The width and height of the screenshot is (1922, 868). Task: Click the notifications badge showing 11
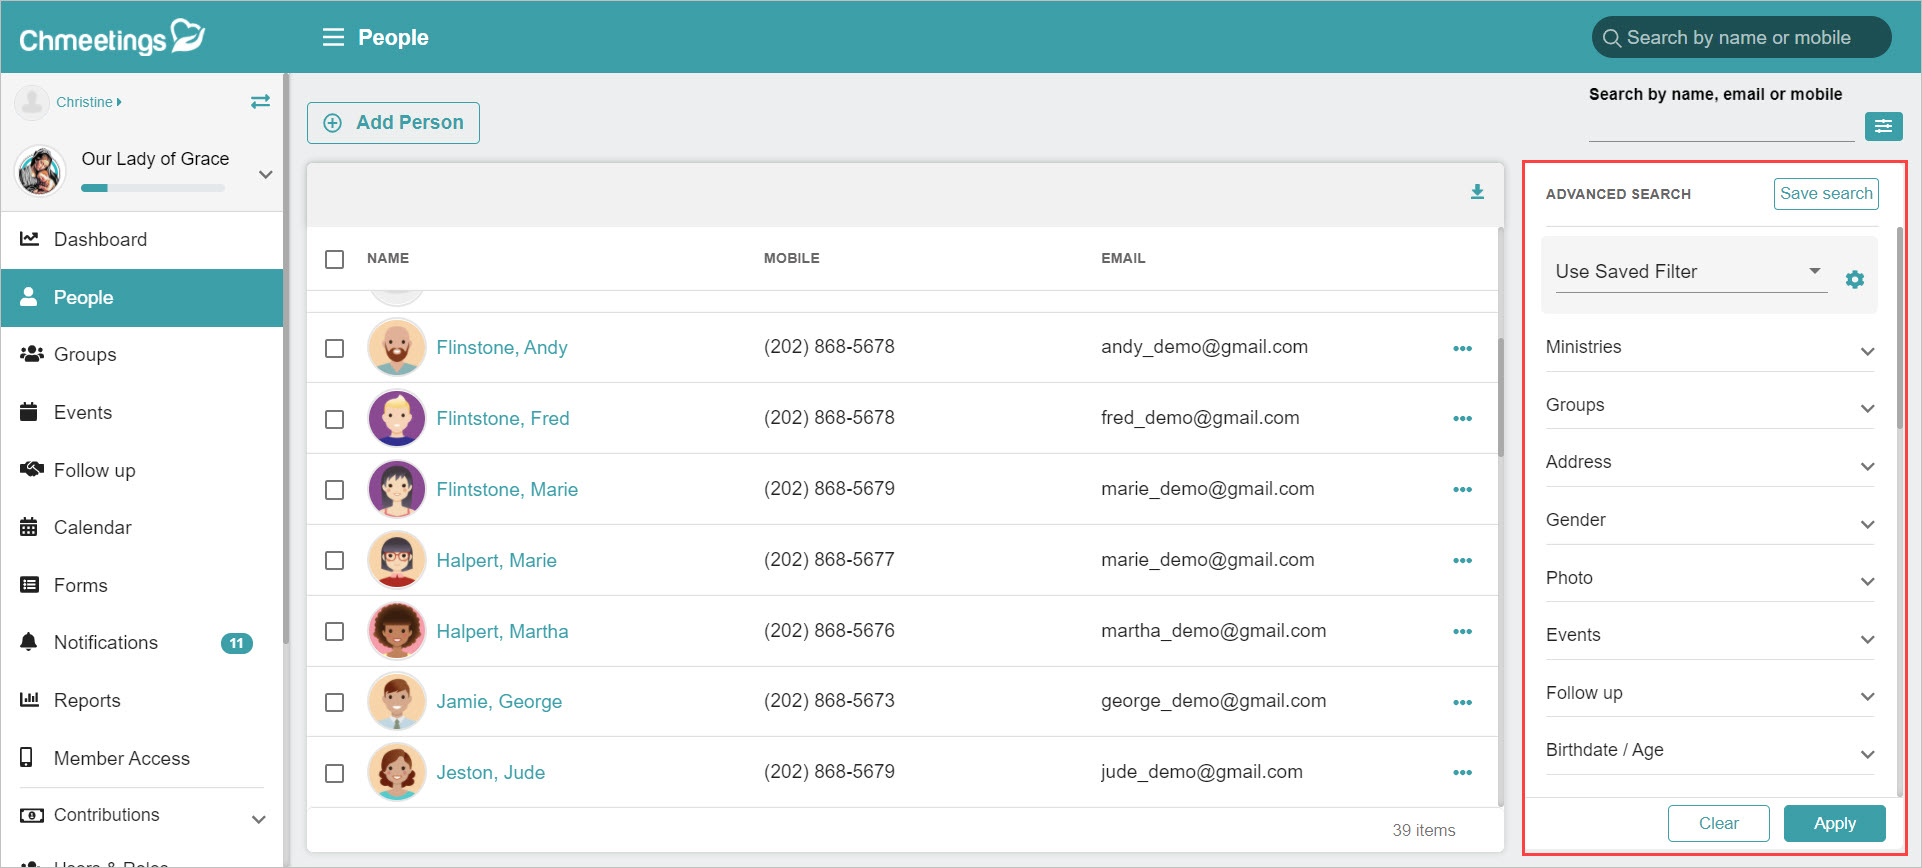click(x=236, y=643)
